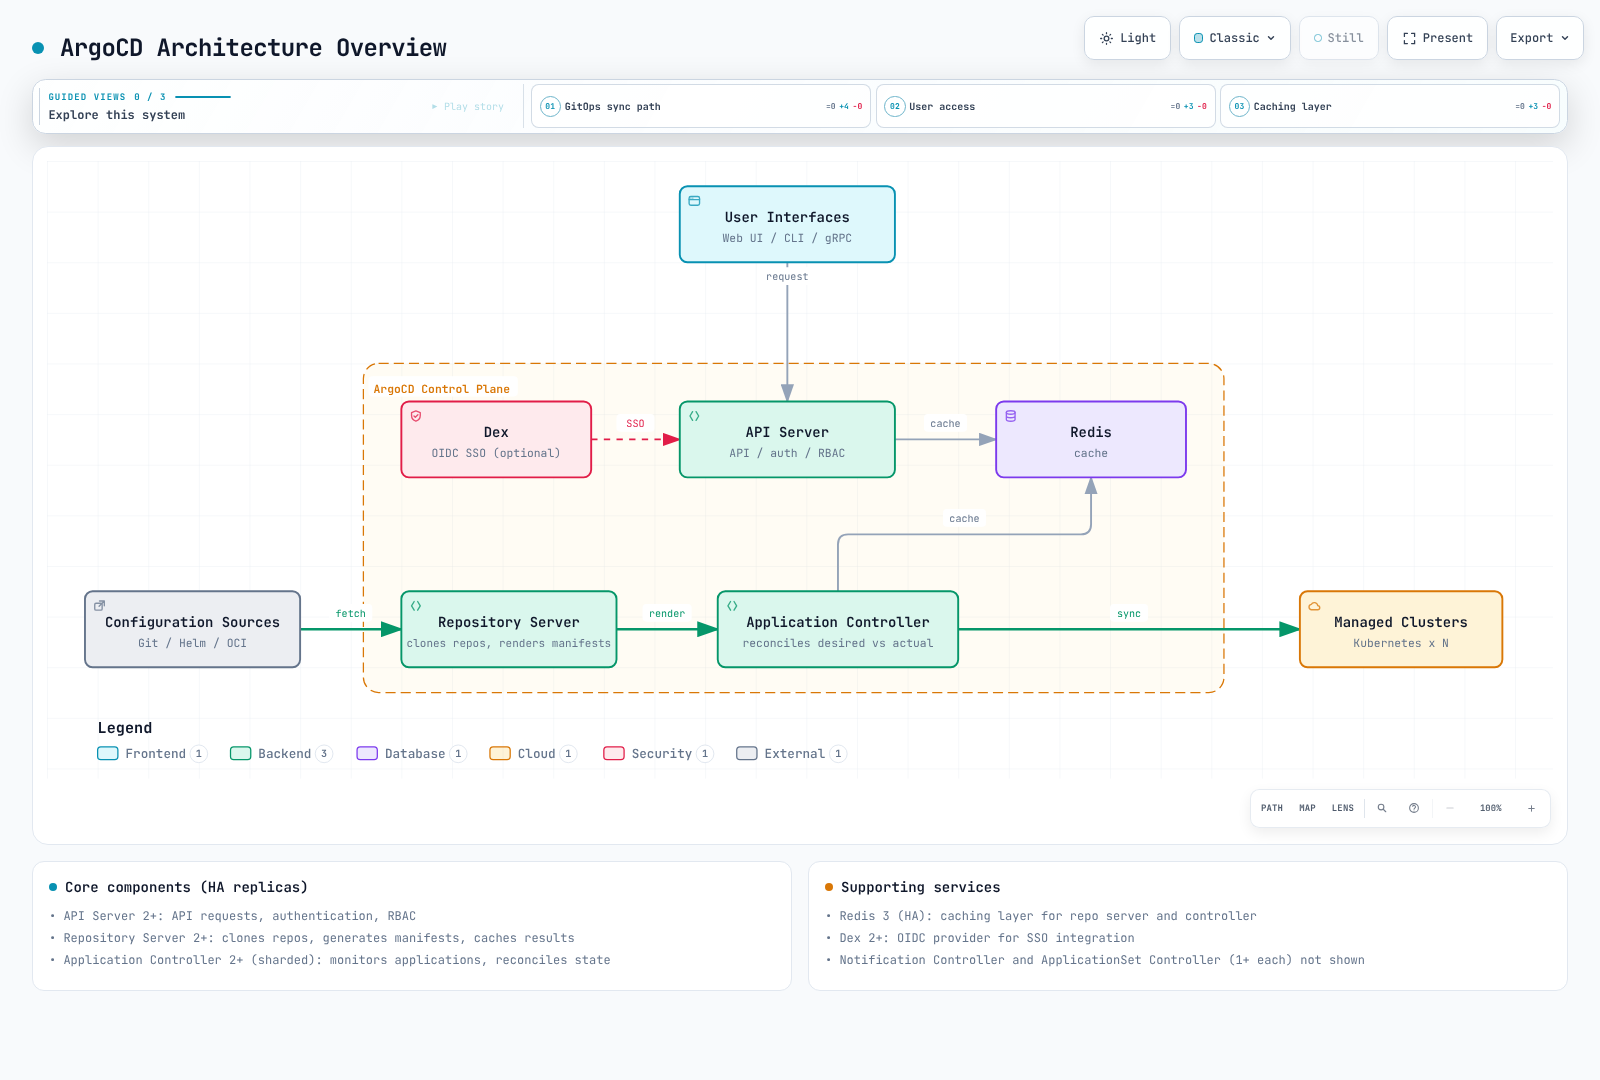Click the 'sync' edge label
The width and height of the screenshot is (1600, 1080).
pos(1129,614)
